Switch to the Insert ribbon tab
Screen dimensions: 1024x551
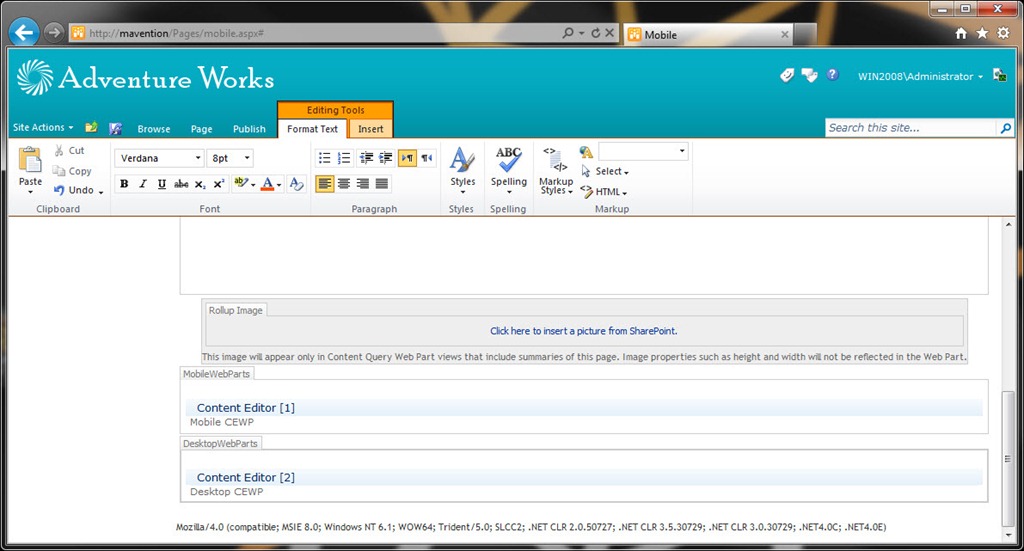tap(370, 129)
